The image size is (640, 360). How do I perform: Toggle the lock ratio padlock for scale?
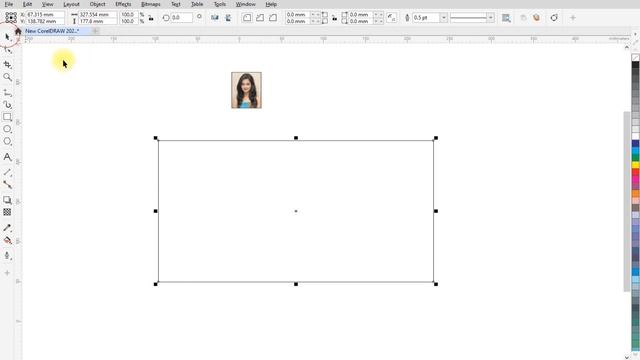click(151, 18)
